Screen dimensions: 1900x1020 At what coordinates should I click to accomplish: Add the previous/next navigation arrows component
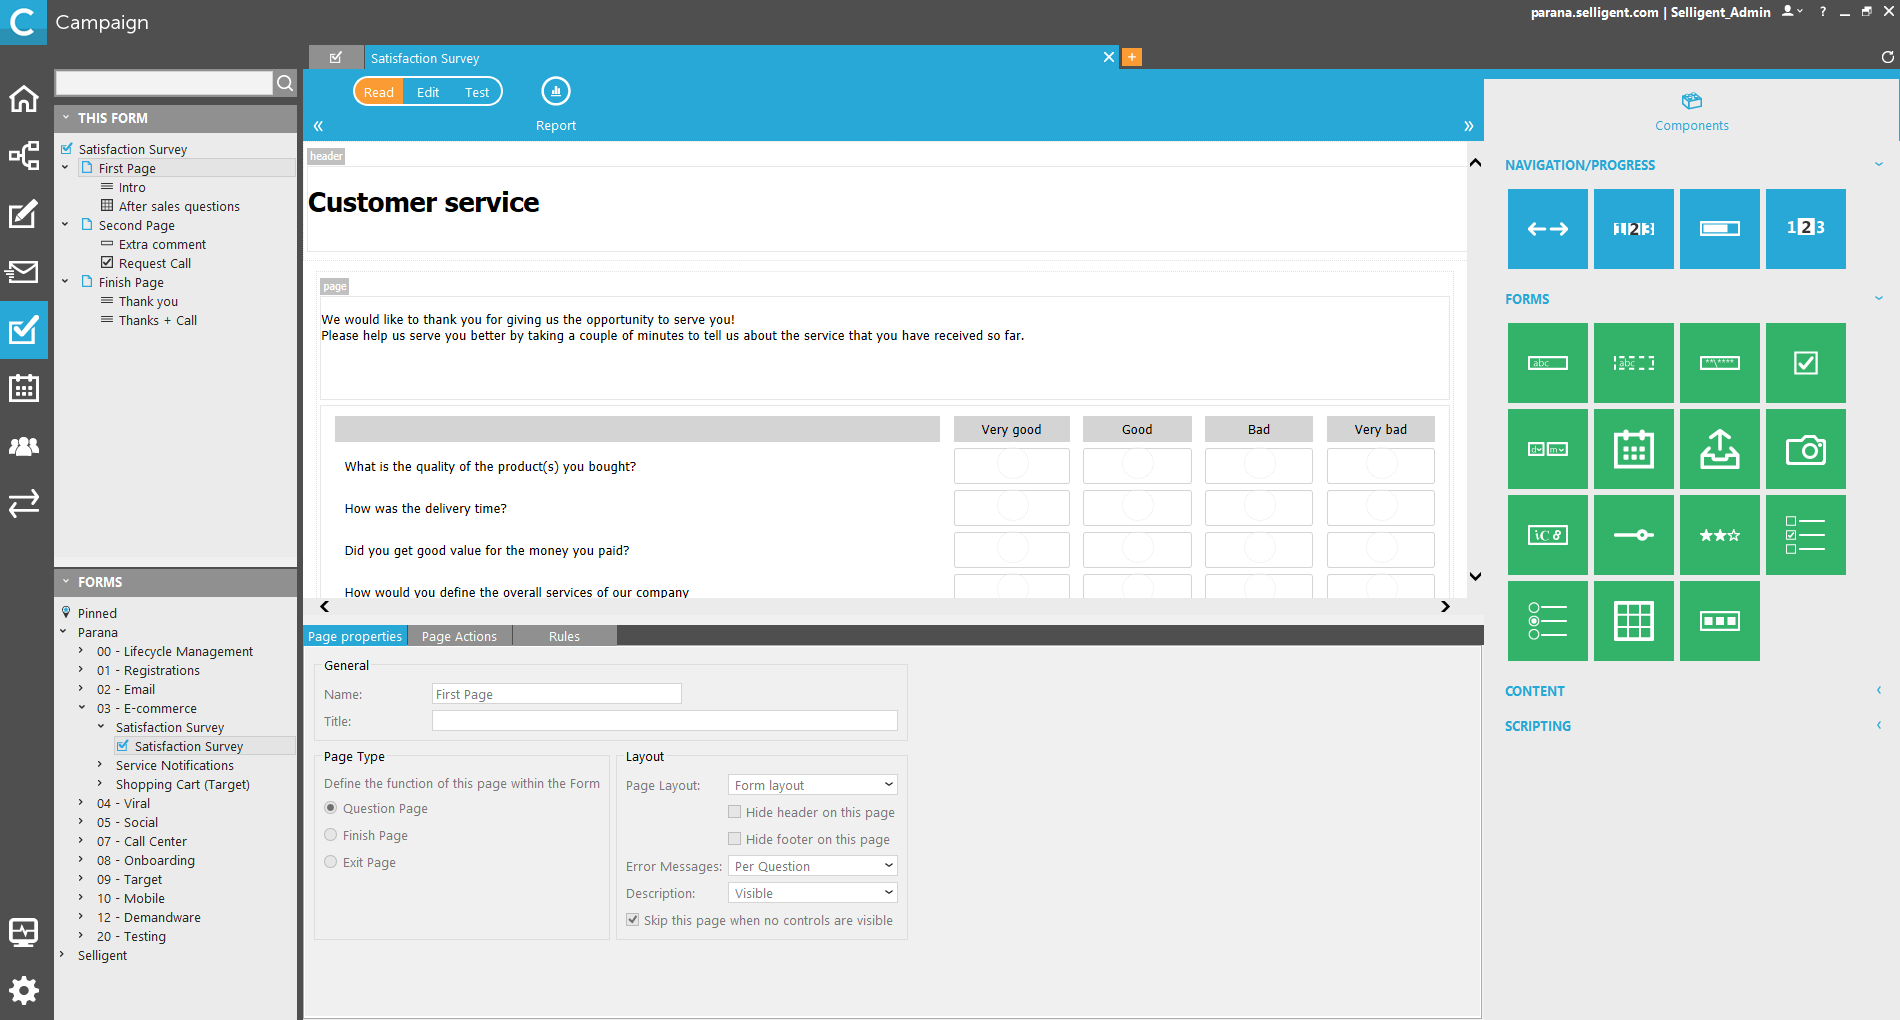click(1547, 229)
